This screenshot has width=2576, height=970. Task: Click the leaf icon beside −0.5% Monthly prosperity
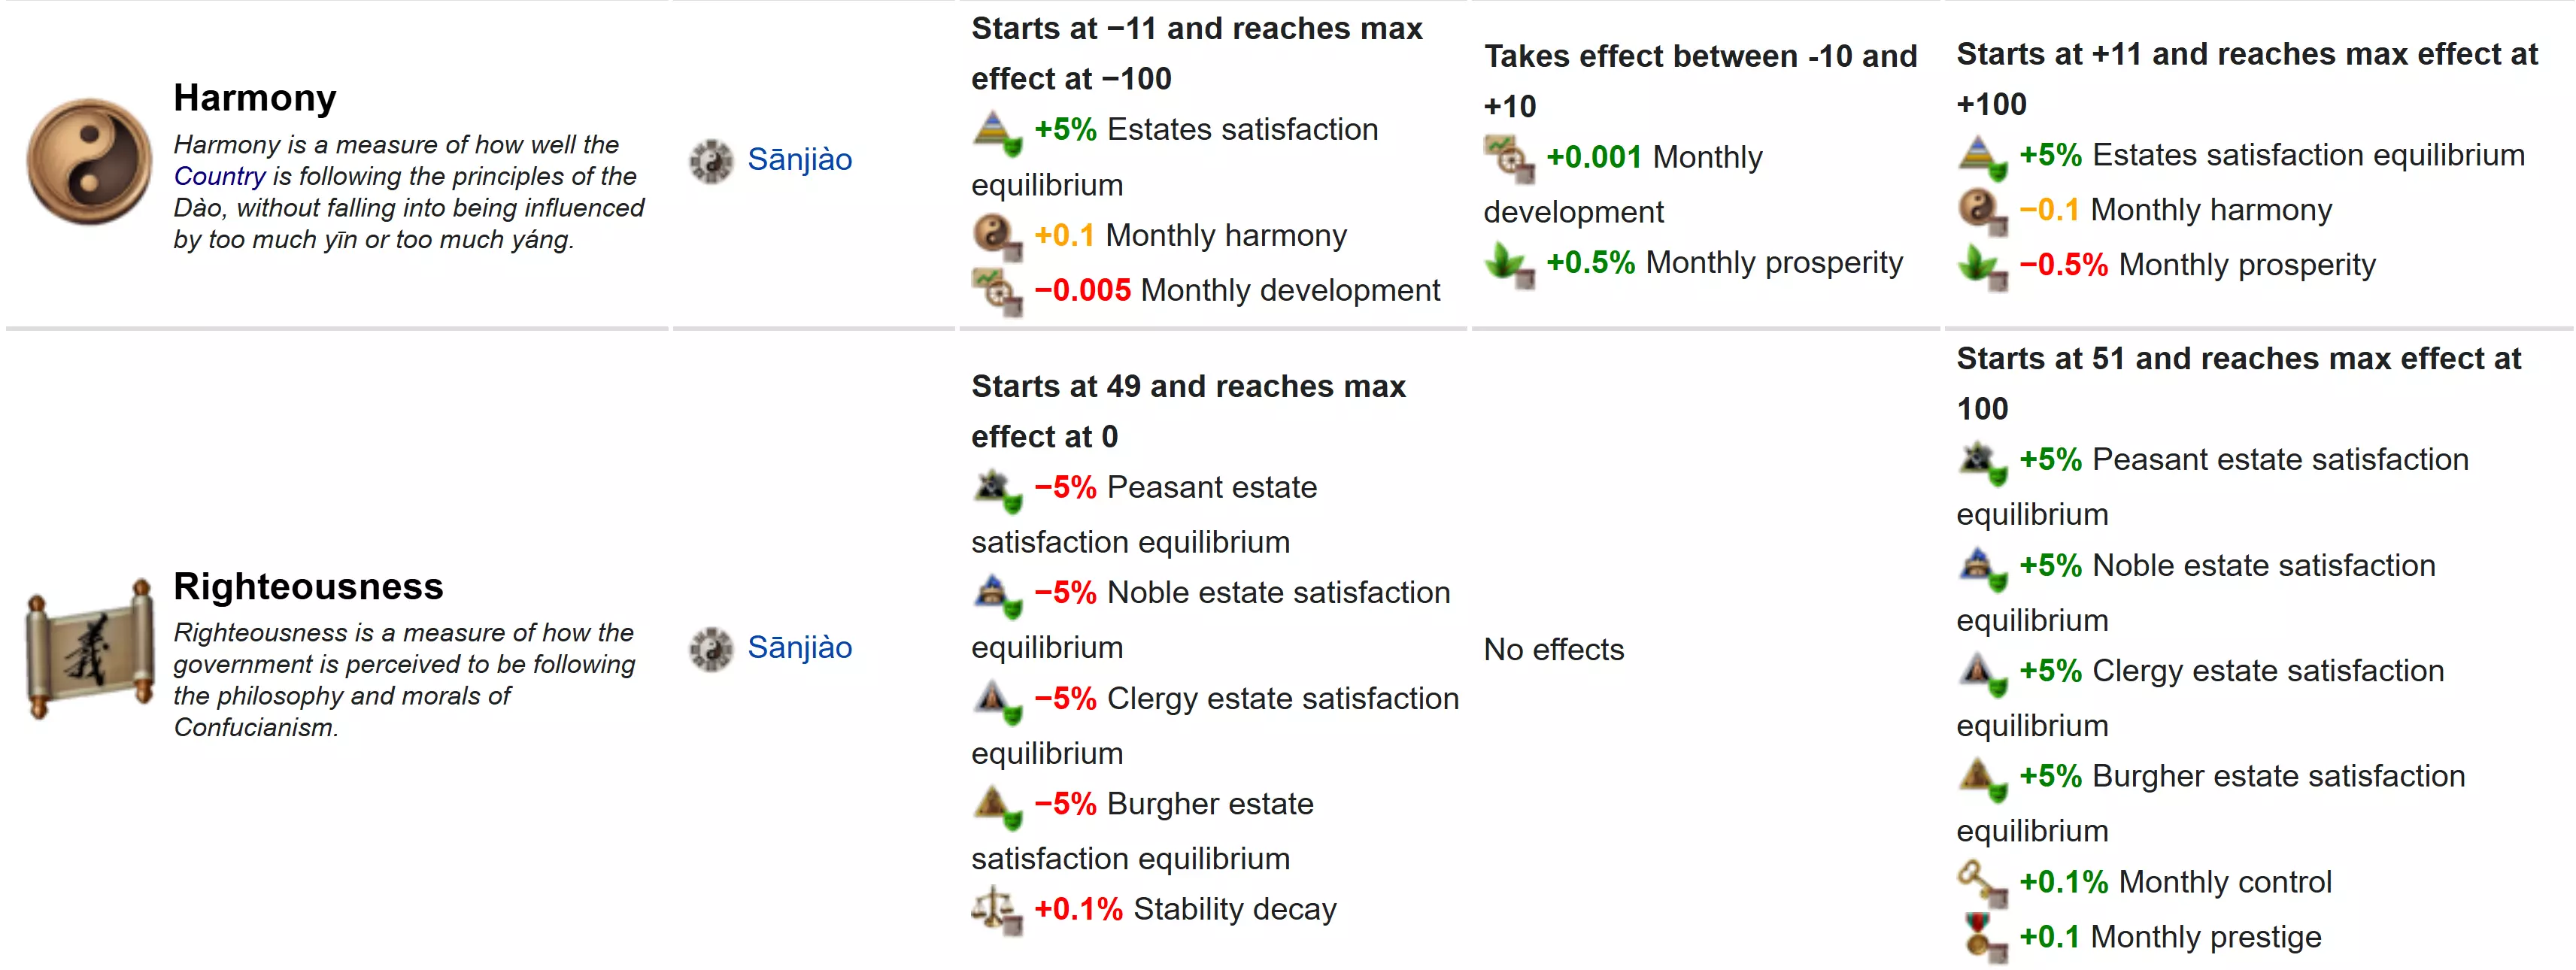click(1981, 266)
